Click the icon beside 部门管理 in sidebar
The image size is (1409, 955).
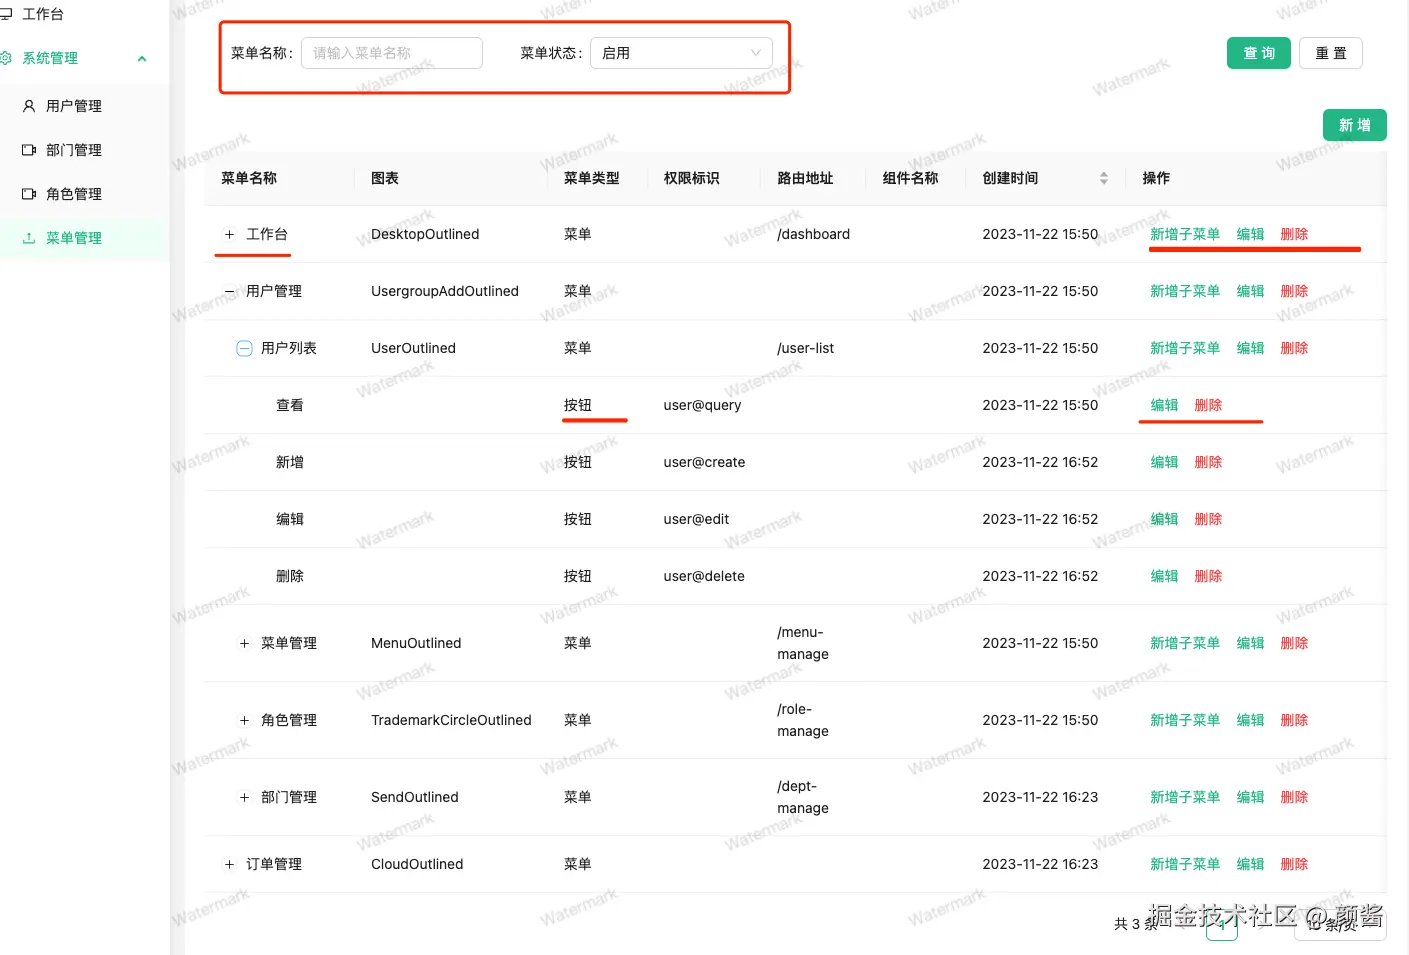click(29, 150)
